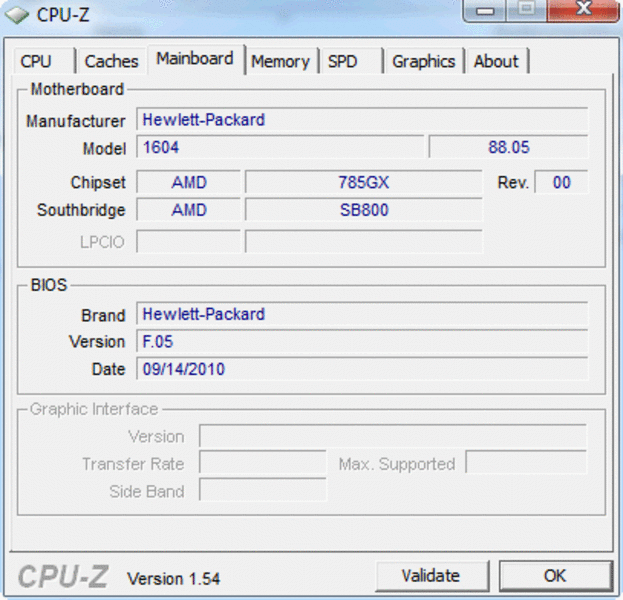Open the Caches tab
623x600 pixels.
[x=112, y=61]
